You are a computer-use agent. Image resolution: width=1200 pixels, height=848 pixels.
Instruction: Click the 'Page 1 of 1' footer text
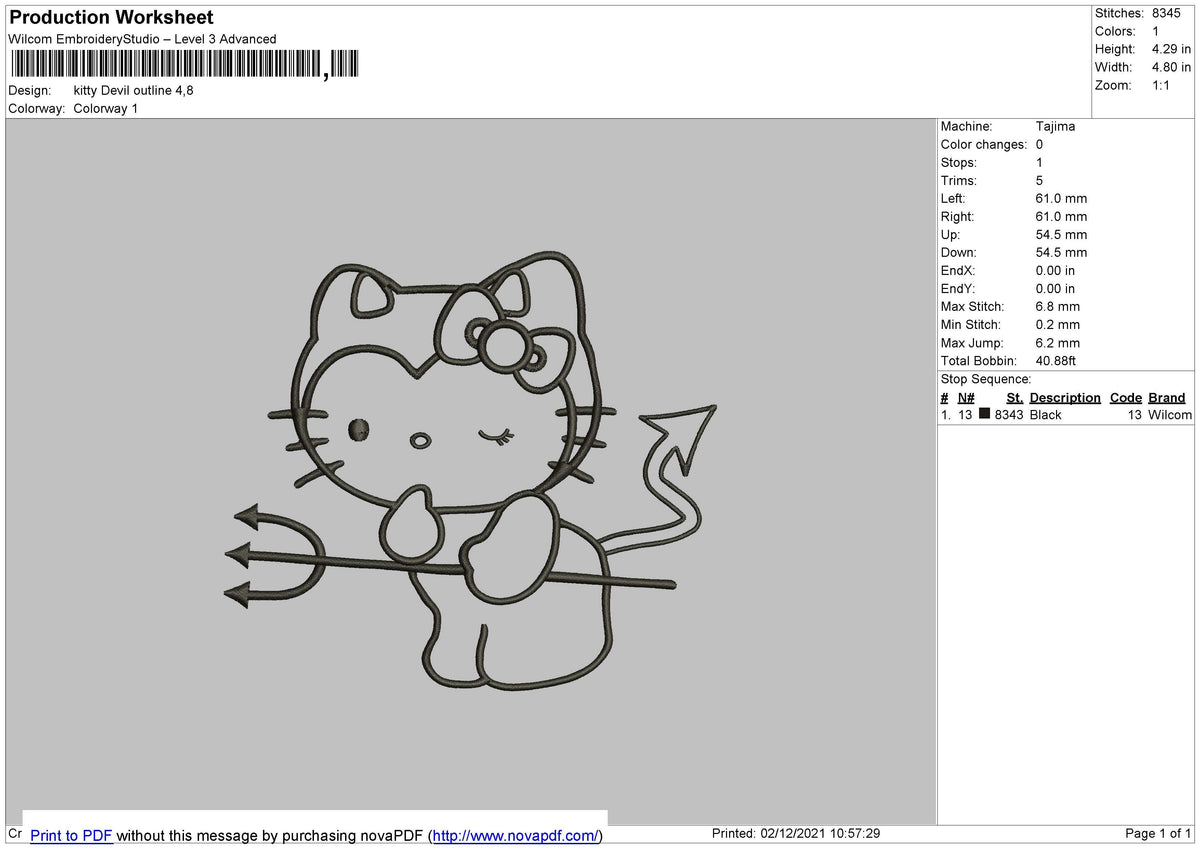[x=1158, y=833]
